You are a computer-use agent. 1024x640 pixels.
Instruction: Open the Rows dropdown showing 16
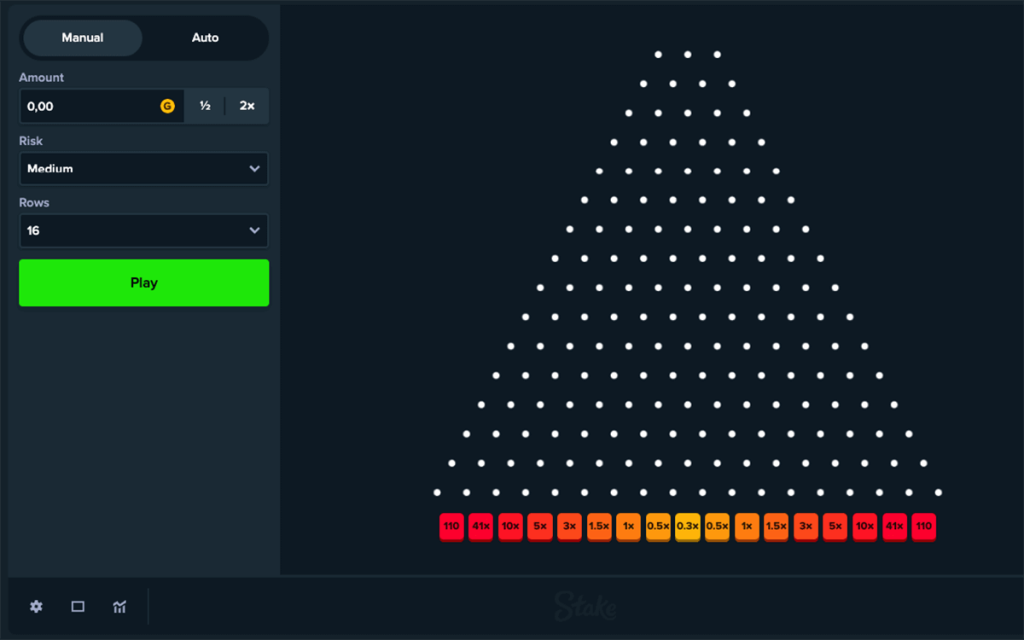(x=143, y=231)
